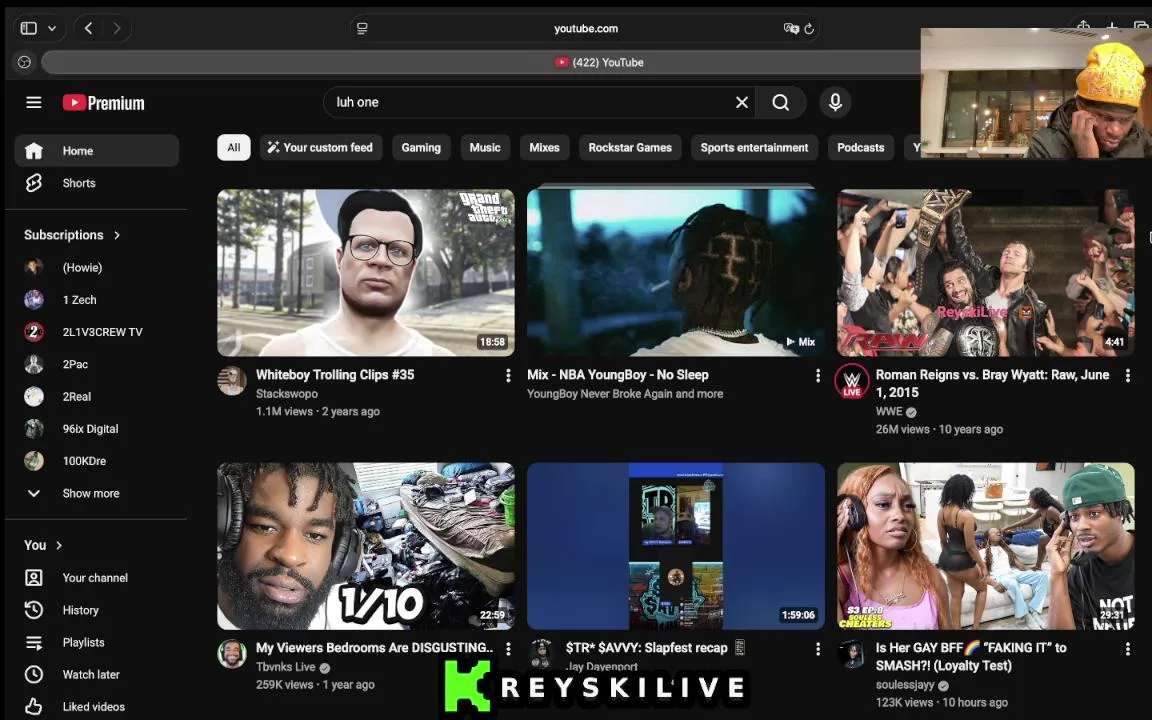1152x720 pixels.
Task: Reload page in Safari address bar
Action: 809,29
